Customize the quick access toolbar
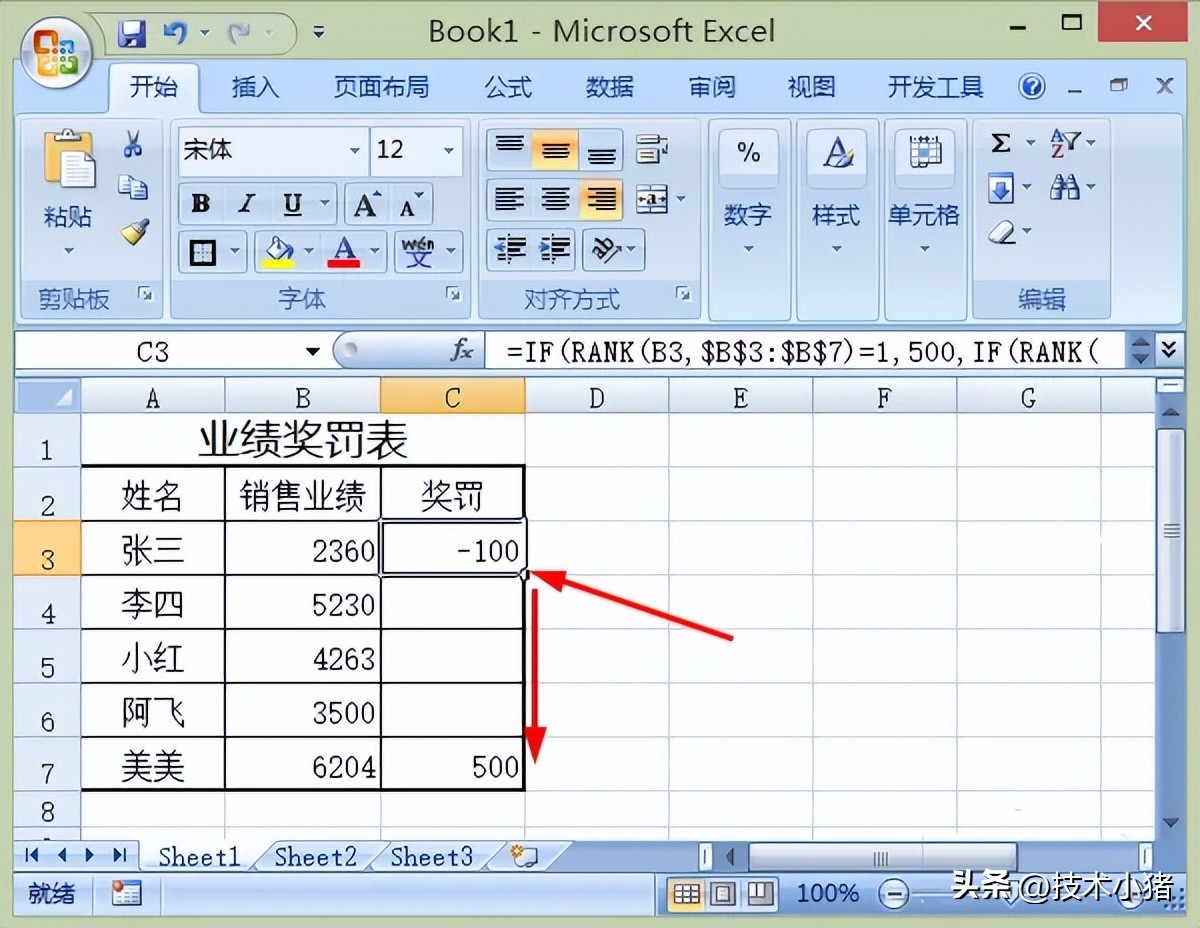The image size is (1200, 928). coord(319,33)
